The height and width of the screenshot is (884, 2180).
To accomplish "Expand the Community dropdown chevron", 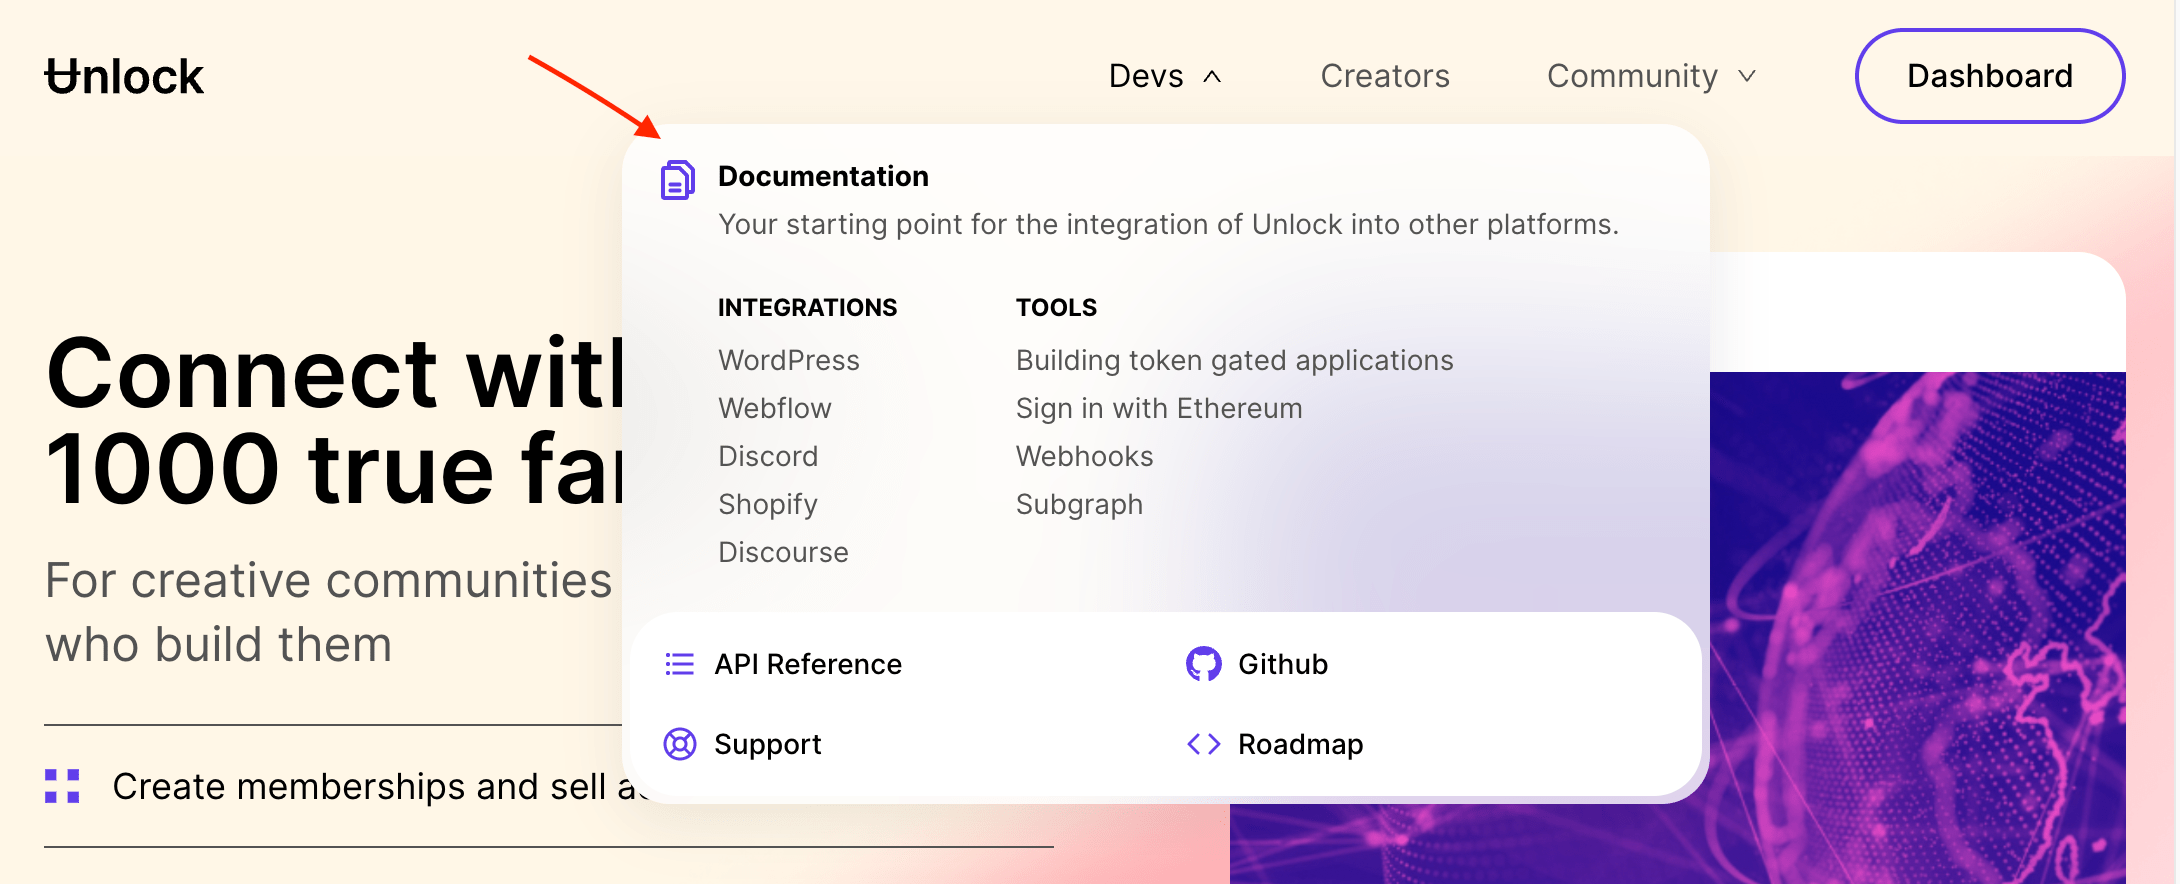I will coord(1747,77).
